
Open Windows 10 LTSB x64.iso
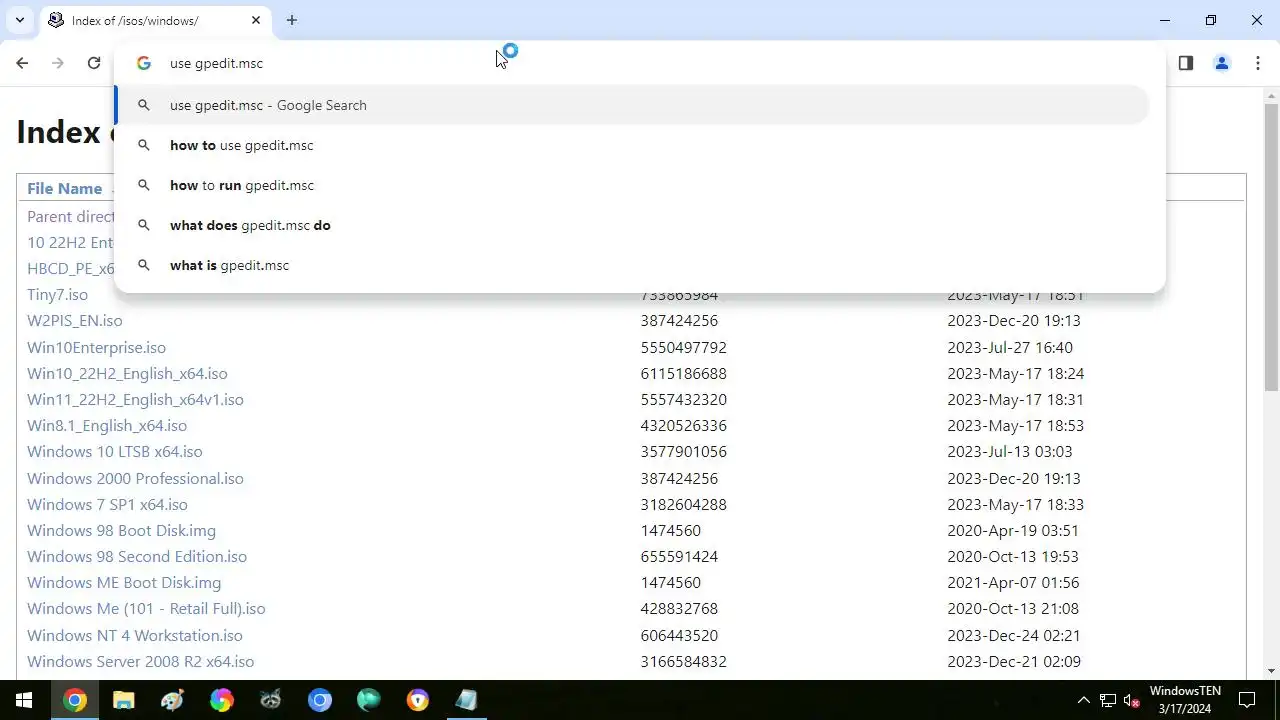[115, 452]
